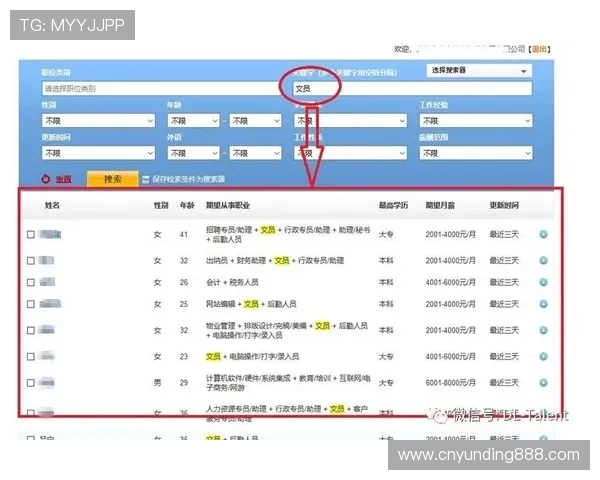Click the 最高学历 column header
Image resolution: width=600 pixels, height=480 pixels.
pos(393,205)
